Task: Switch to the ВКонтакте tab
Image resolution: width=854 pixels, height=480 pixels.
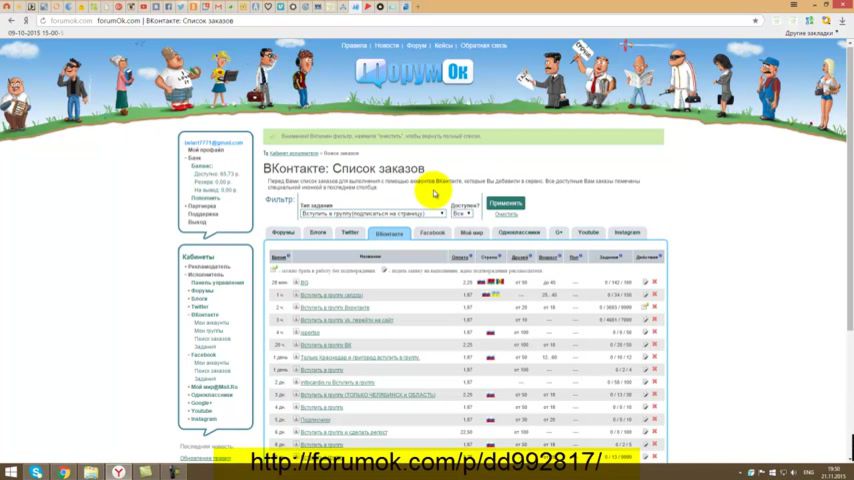Action: tap(389, 233)
